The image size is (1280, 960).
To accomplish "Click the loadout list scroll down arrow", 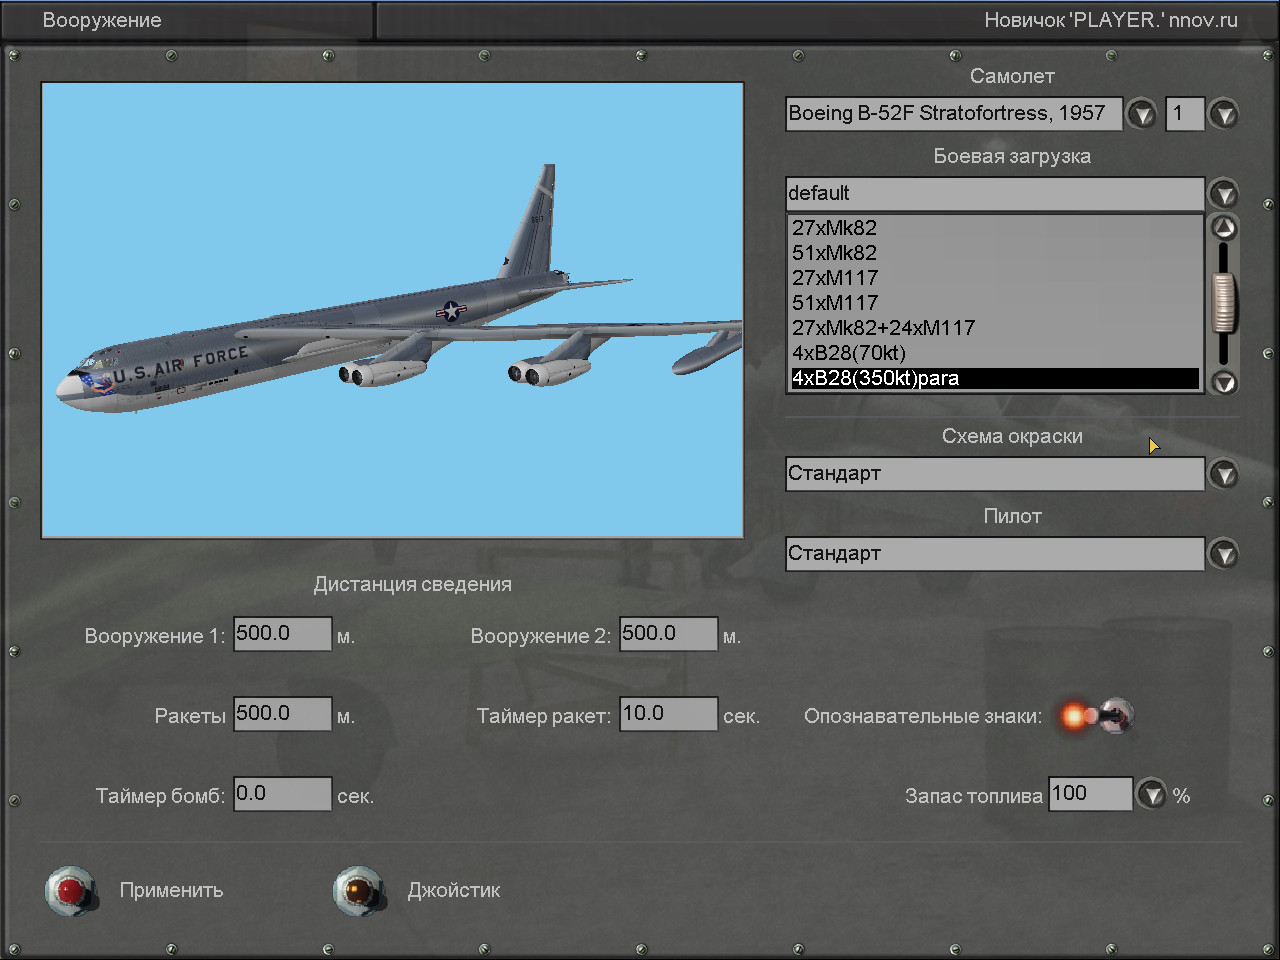I will [1224, 381].
